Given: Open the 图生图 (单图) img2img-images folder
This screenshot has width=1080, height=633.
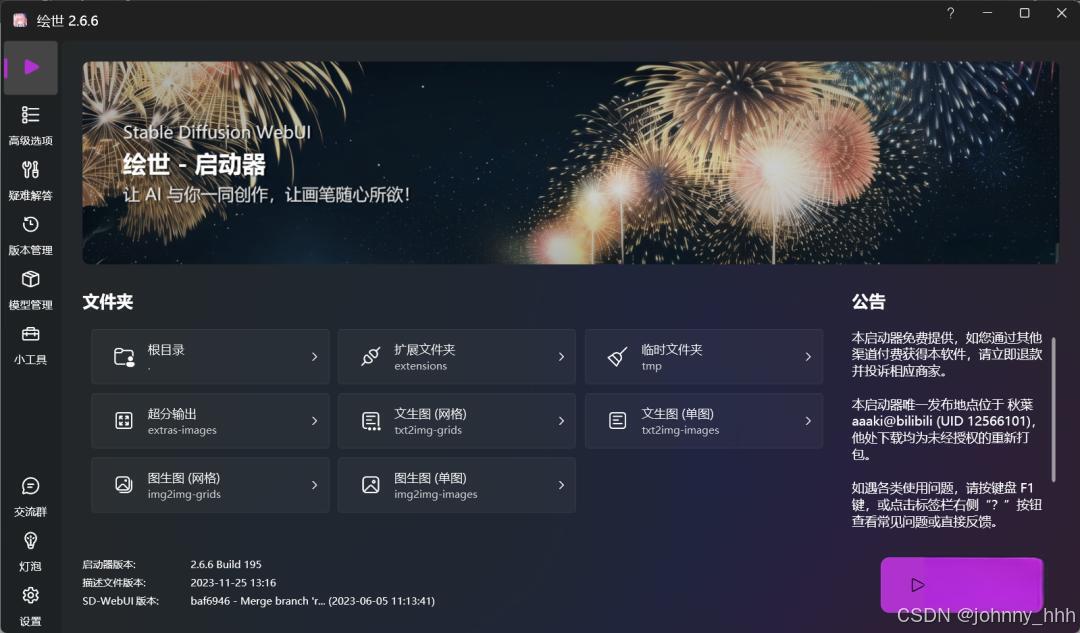Looking at the screenshot, I should [457, 485].
